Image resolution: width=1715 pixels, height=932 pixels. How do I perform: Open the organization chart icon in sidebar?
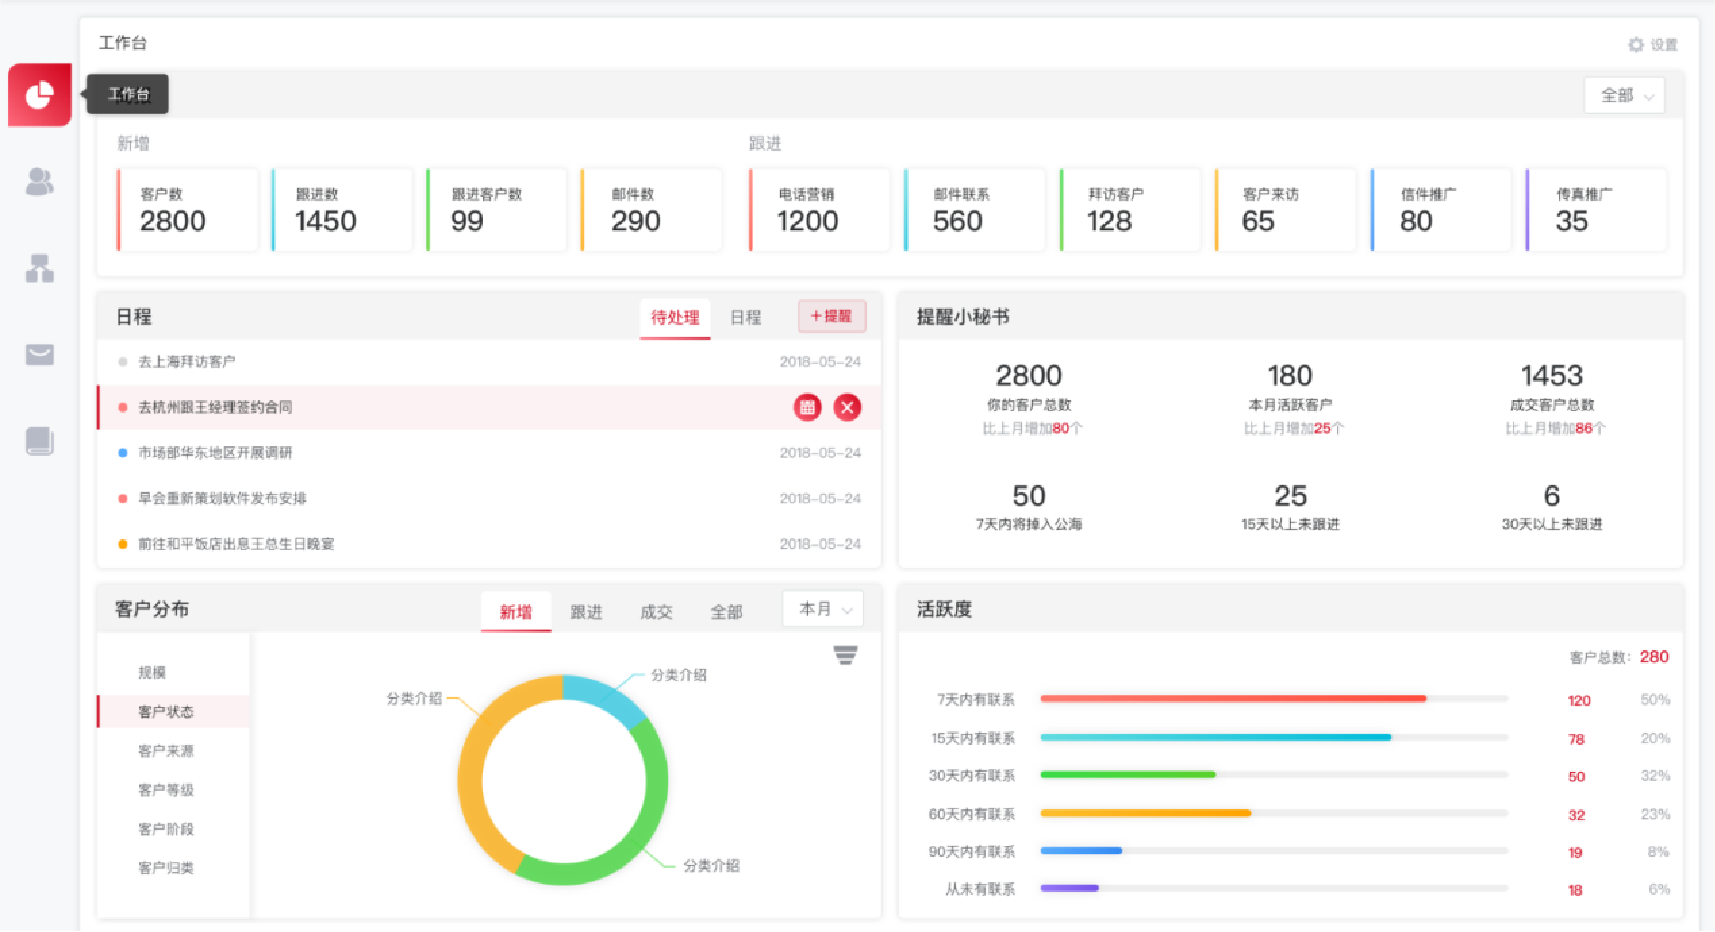point(39,268)
